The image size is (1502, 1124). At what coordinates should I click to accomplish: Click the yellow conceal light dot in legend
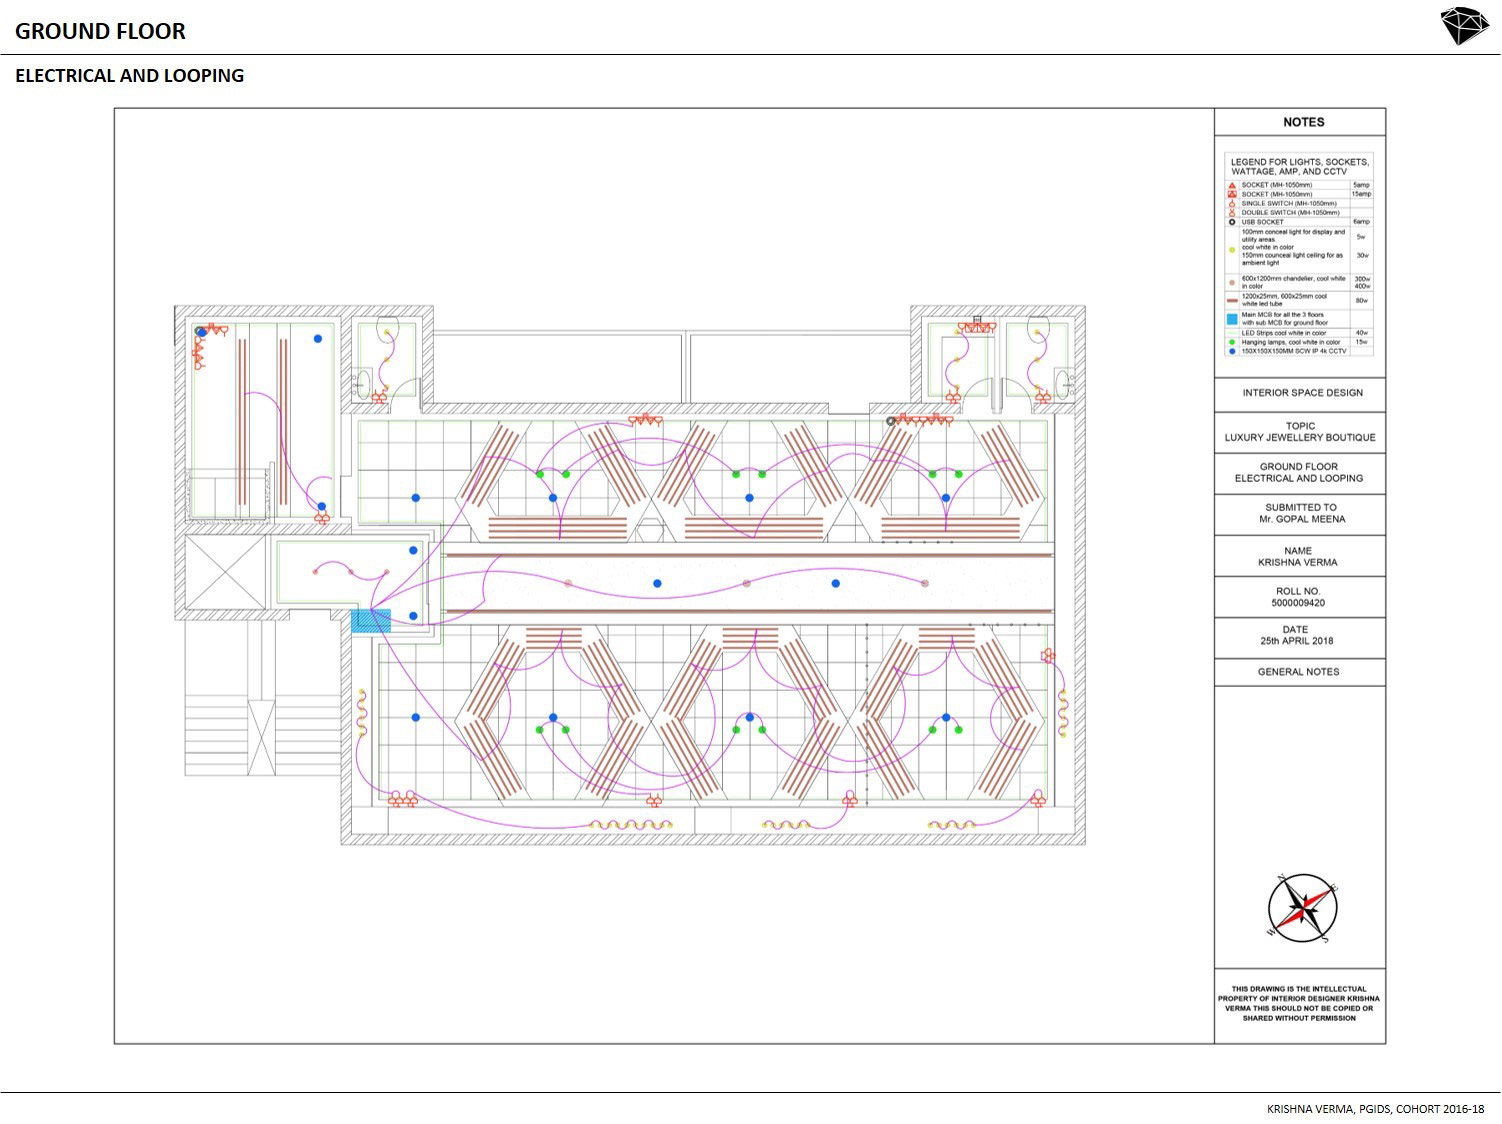click(1232, 248)
